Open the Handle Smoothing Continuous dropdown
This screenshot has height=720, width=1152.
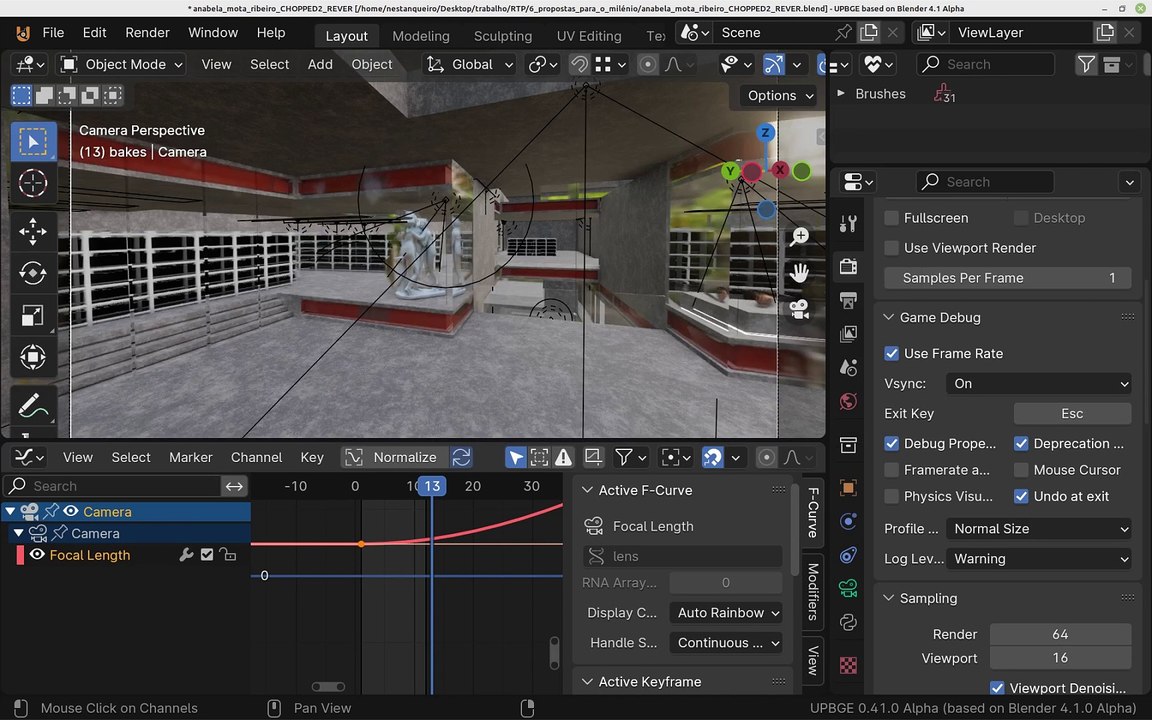click(725, 643)
